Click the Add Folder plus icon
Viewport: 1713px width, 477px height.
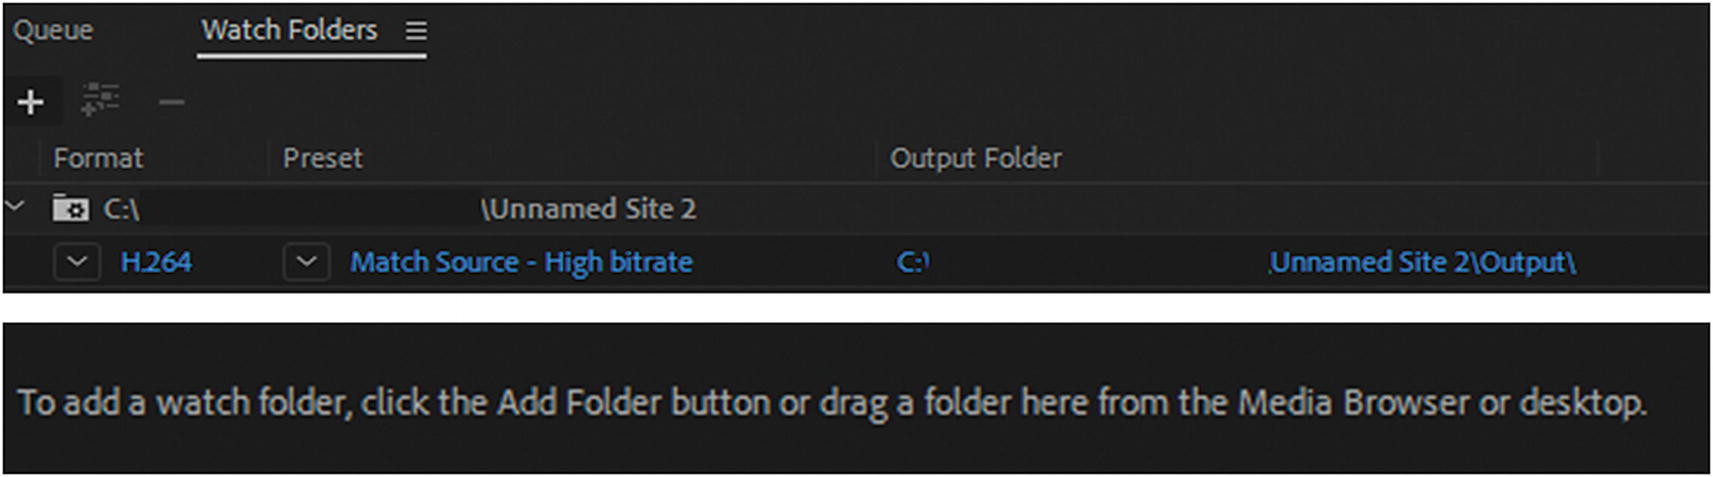(31, 101)
